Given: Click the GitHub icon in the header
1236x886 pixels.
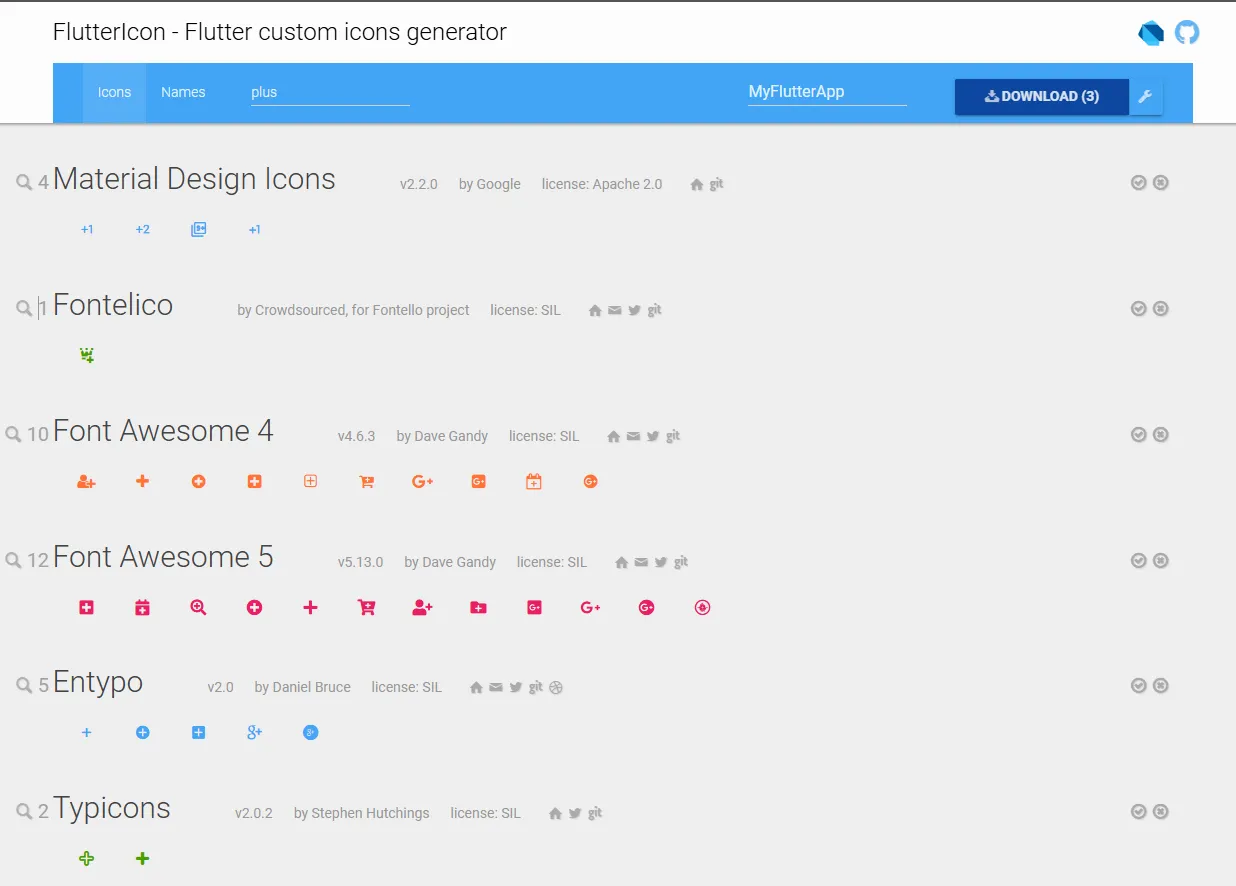Looking at the screenshot, I should pos(1186,33).
